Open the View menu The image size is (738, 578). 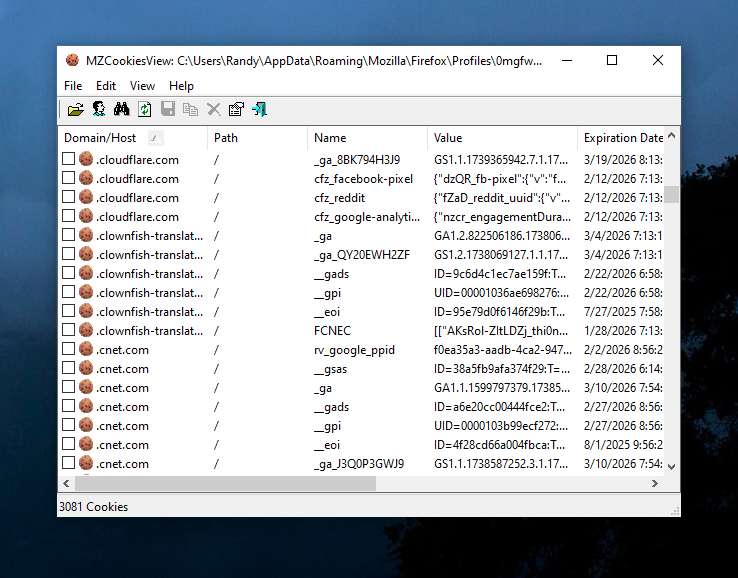click(x=142, y=86)
